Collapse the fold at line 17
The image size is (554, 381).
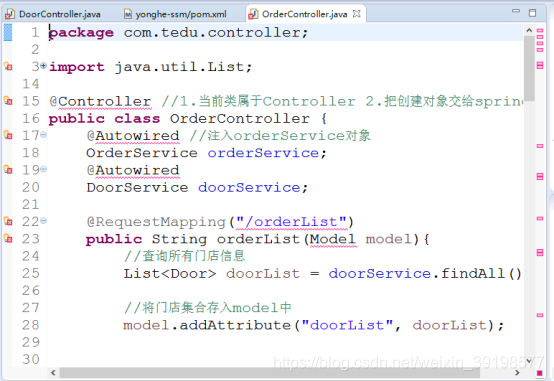point(43,135)
